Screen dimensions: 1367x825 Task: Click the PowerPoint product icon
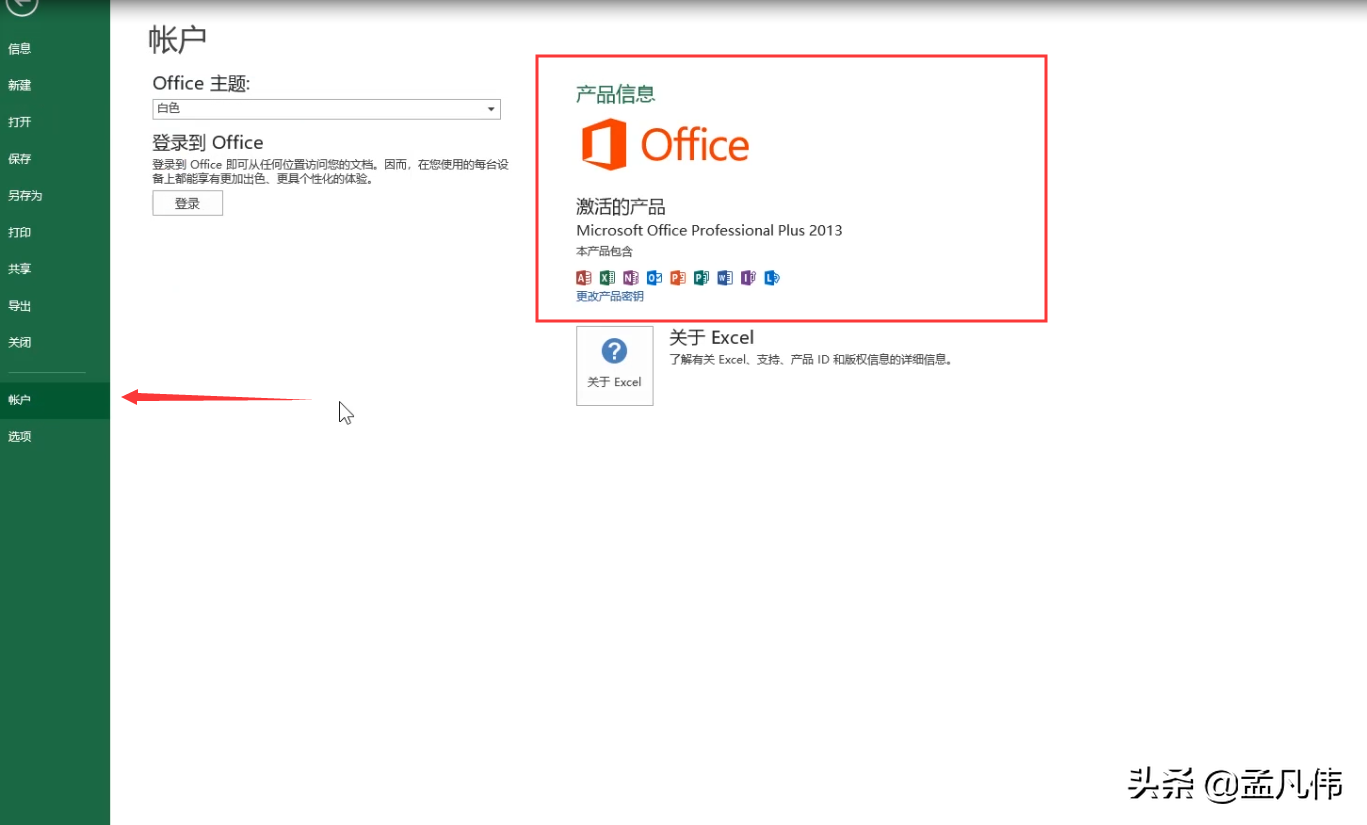point(678,278)
